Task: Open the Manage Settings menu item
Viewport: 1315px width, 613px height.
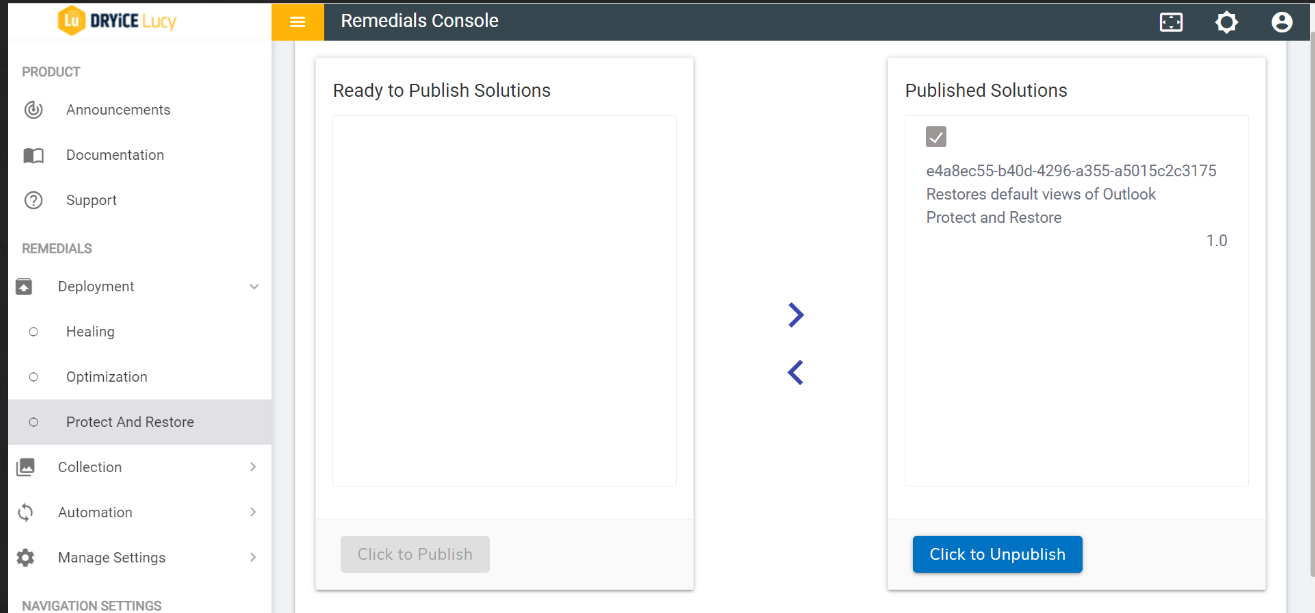Action: point(112,558)
